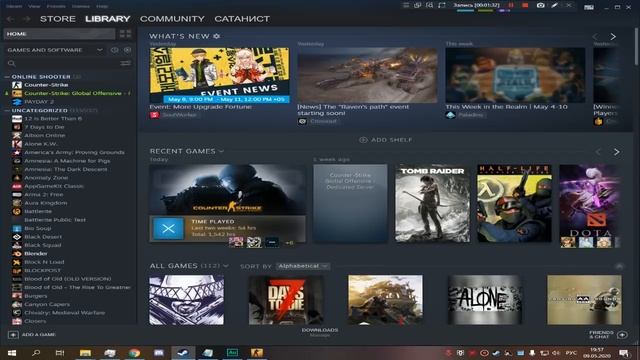The height and width of the screenshot is (360, 640).
Task: Open Half-Life cover in recent games
Action: (x=514, y=203)
